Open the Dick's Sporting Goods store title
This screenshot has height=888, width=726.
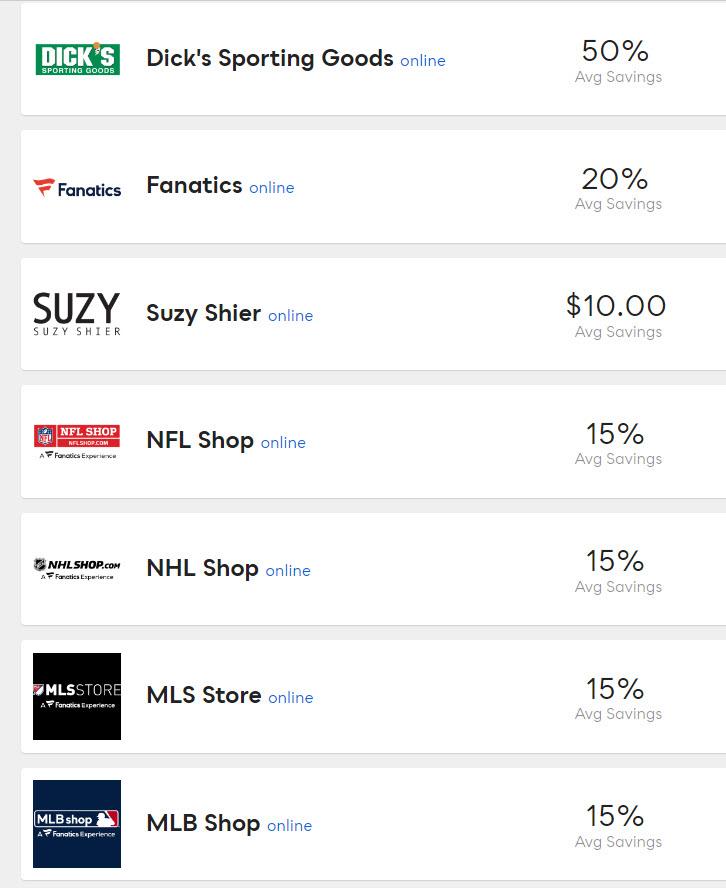coord(270,58)
